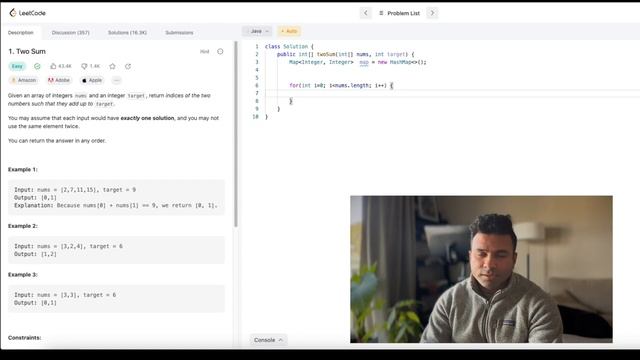Click the description panel scrollbar

(236, 134)
